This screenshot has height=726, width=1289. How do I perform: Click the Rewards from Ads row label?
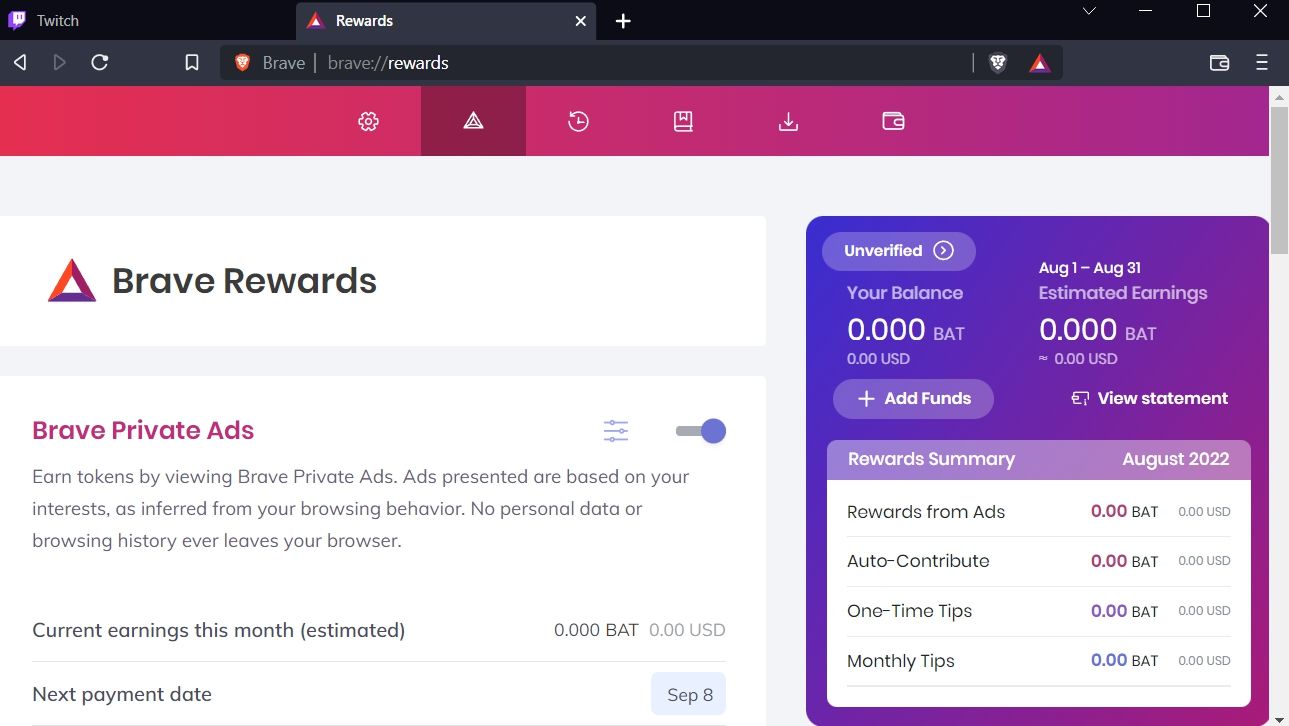tap(926, 512)
